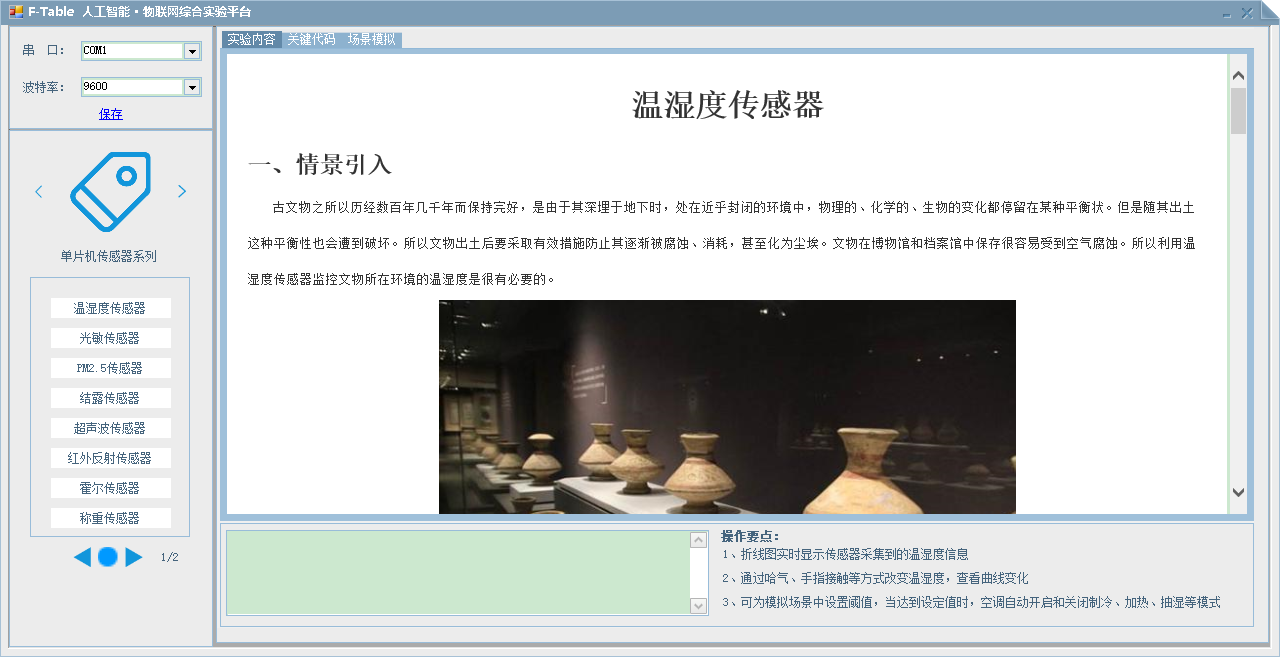The width and height of the screenshot is (1280, 657).
Task: Select the second page dot indicator
Action: click(107, 558)
